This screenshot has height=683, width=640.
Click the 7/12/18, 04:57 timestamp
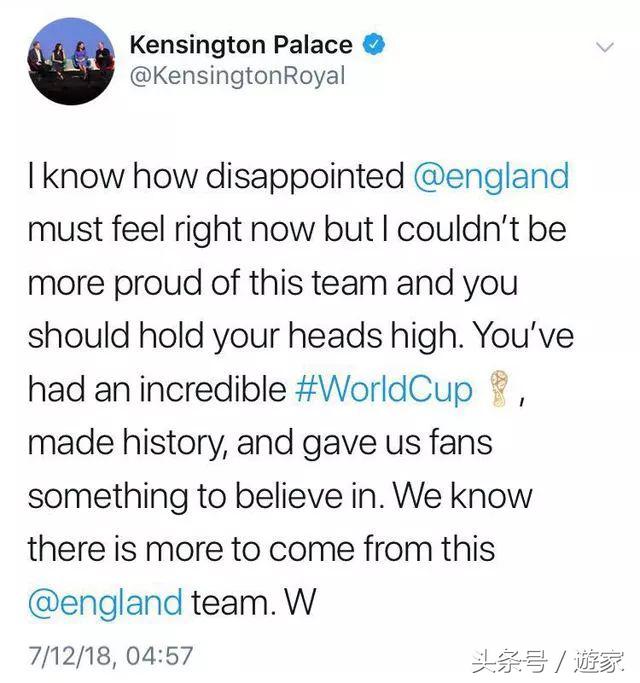(109, 656)
